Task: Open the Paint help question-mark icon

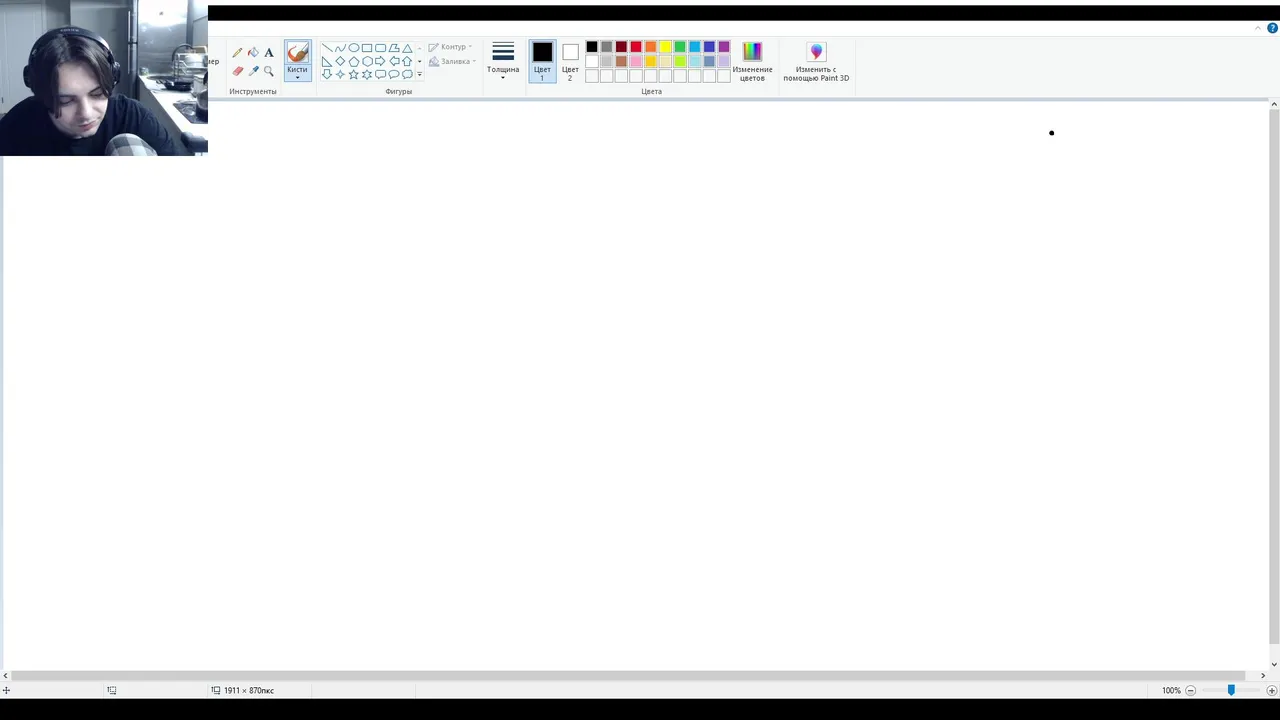Action: [1272, 28]
